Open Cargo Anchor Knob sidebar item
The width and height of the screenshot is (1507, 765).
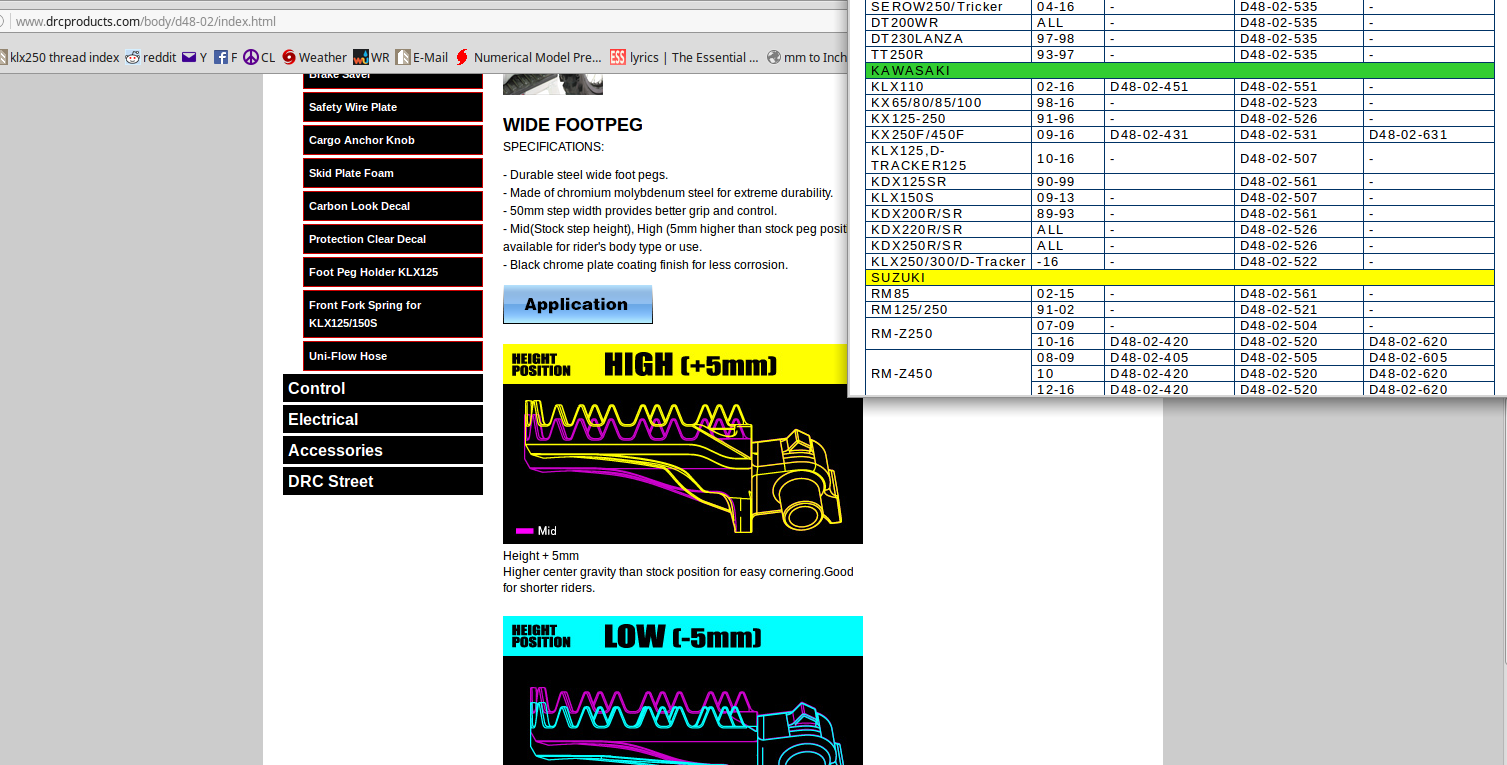pyautogui.click(x=393, y=140)
